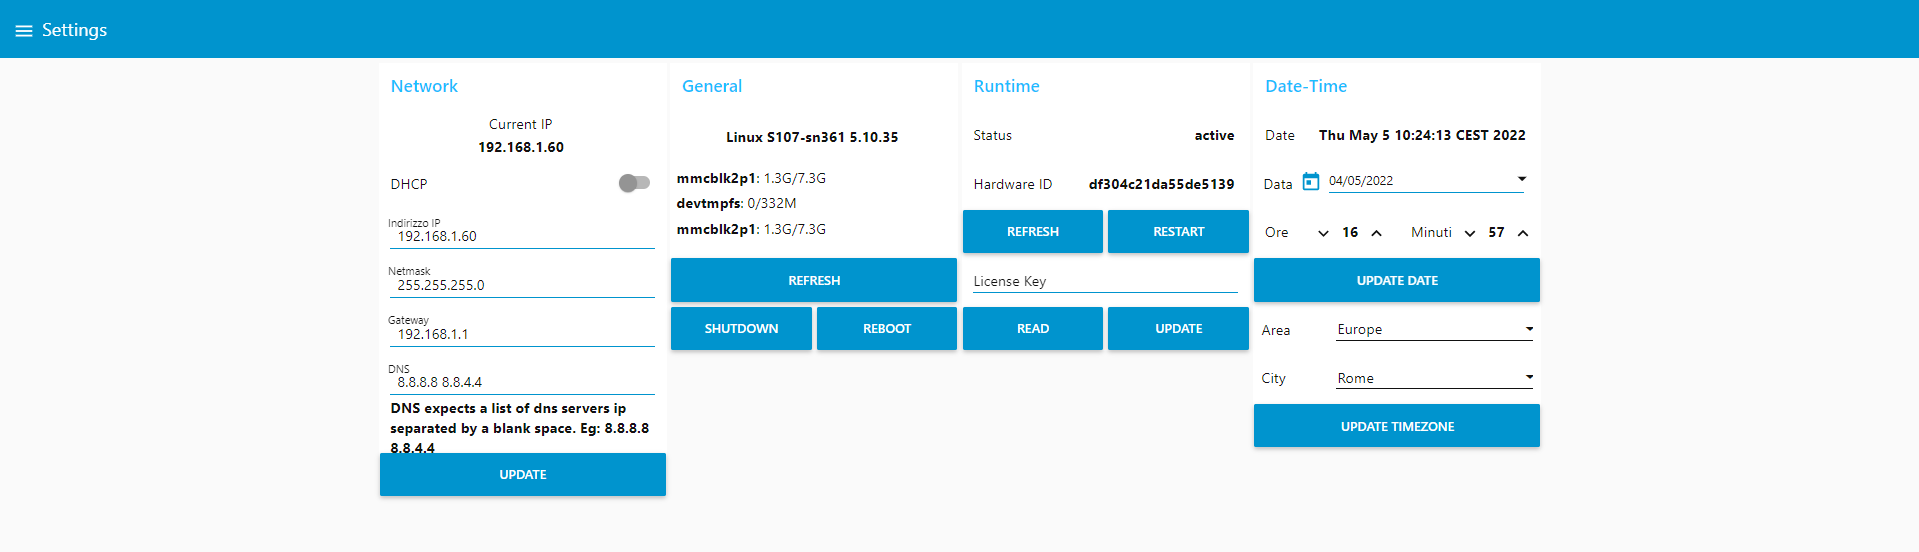
Task: Focus the Indirizzo IP address field
Action: click(522, 237)
